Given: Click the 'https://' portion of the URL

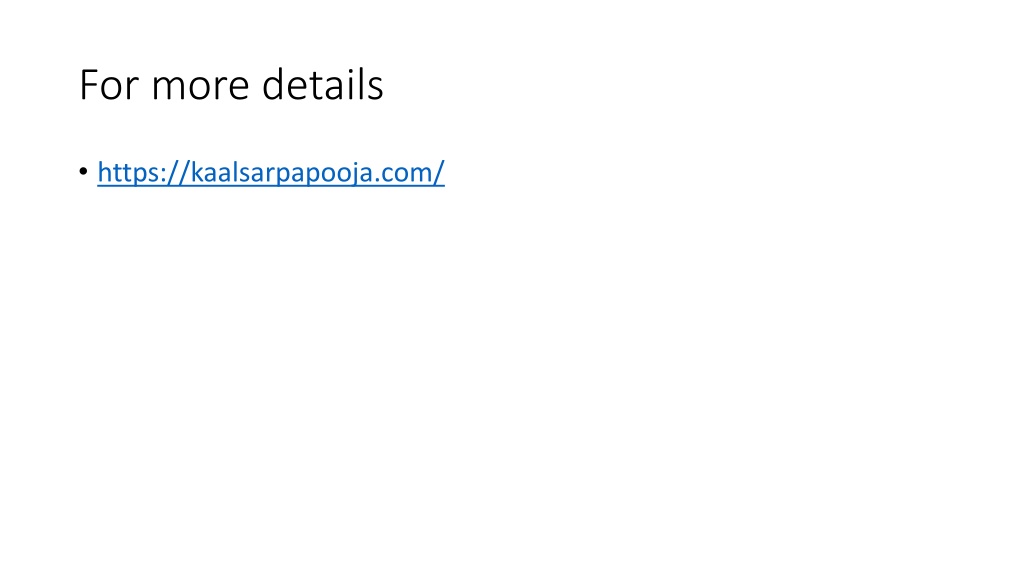Looking at the screenshot, I should click(143, 172).
